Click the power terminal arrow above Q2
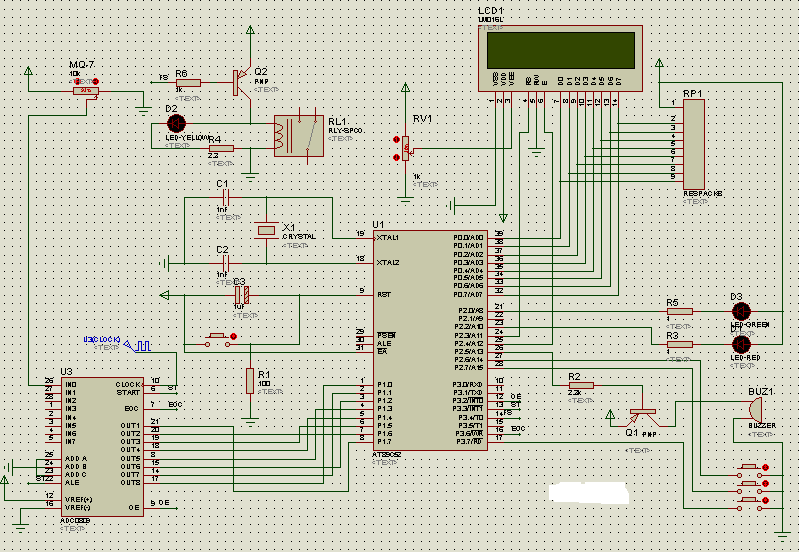The height and width of the screenshot is (554, 799). click(250, 30)
